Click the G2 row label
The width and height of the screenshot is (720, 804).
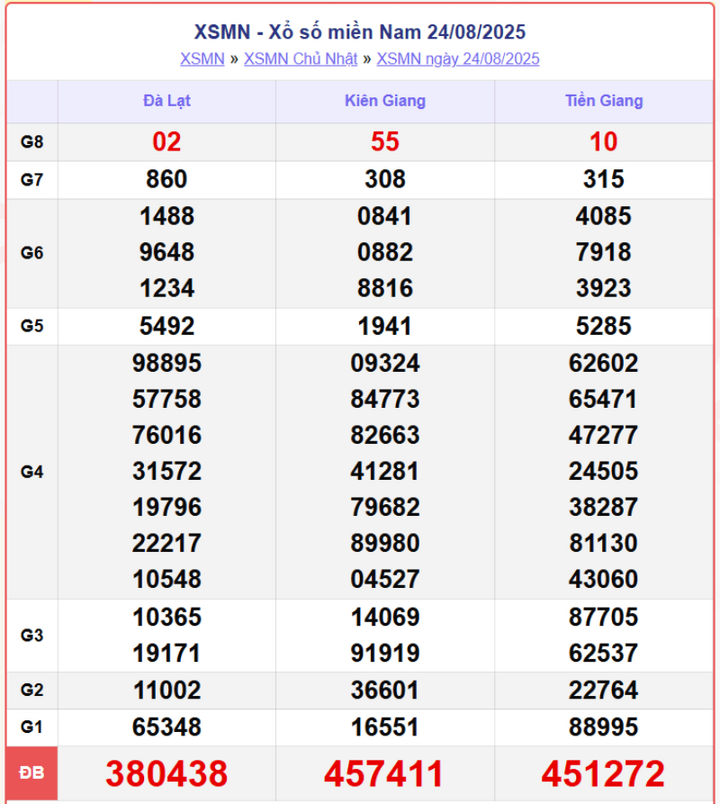(32, 690)
